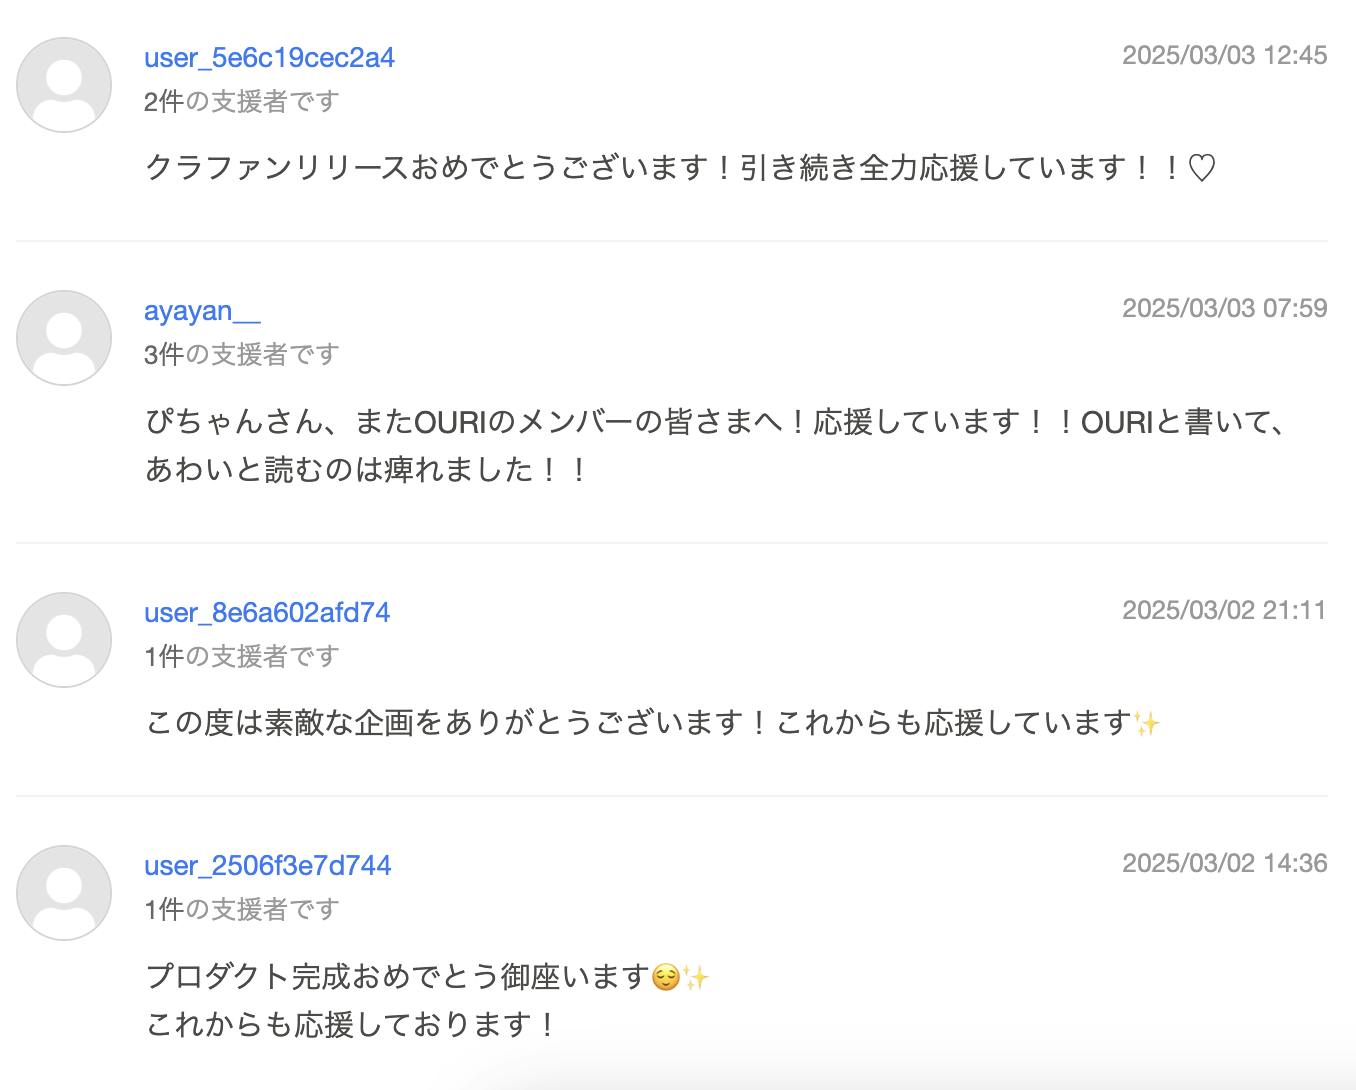Image resolution: width=1356 pixels, height=1090 pixels.
Task: Click the comment starting with "クラファンリリースおめでとう"
Action: (x=680, y=168)
